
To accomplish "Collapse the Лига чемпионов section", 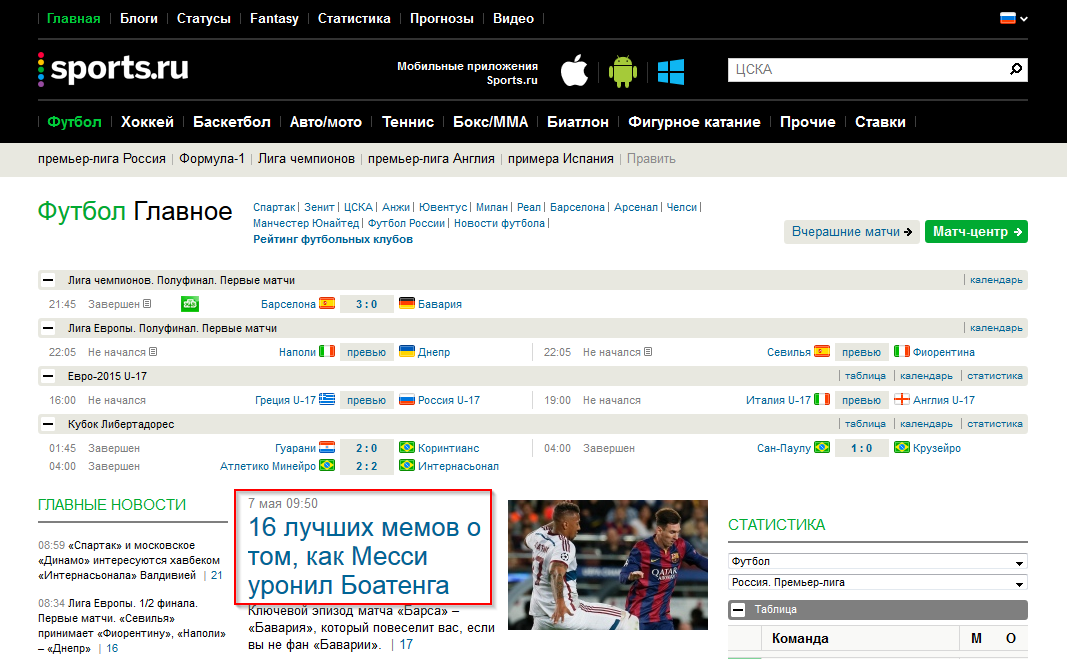I will tap(48, 280).
